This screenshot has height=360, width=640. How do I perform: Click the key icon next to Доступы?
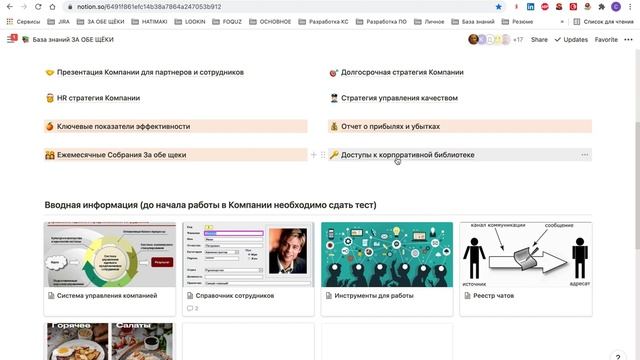tap(334, 155)
